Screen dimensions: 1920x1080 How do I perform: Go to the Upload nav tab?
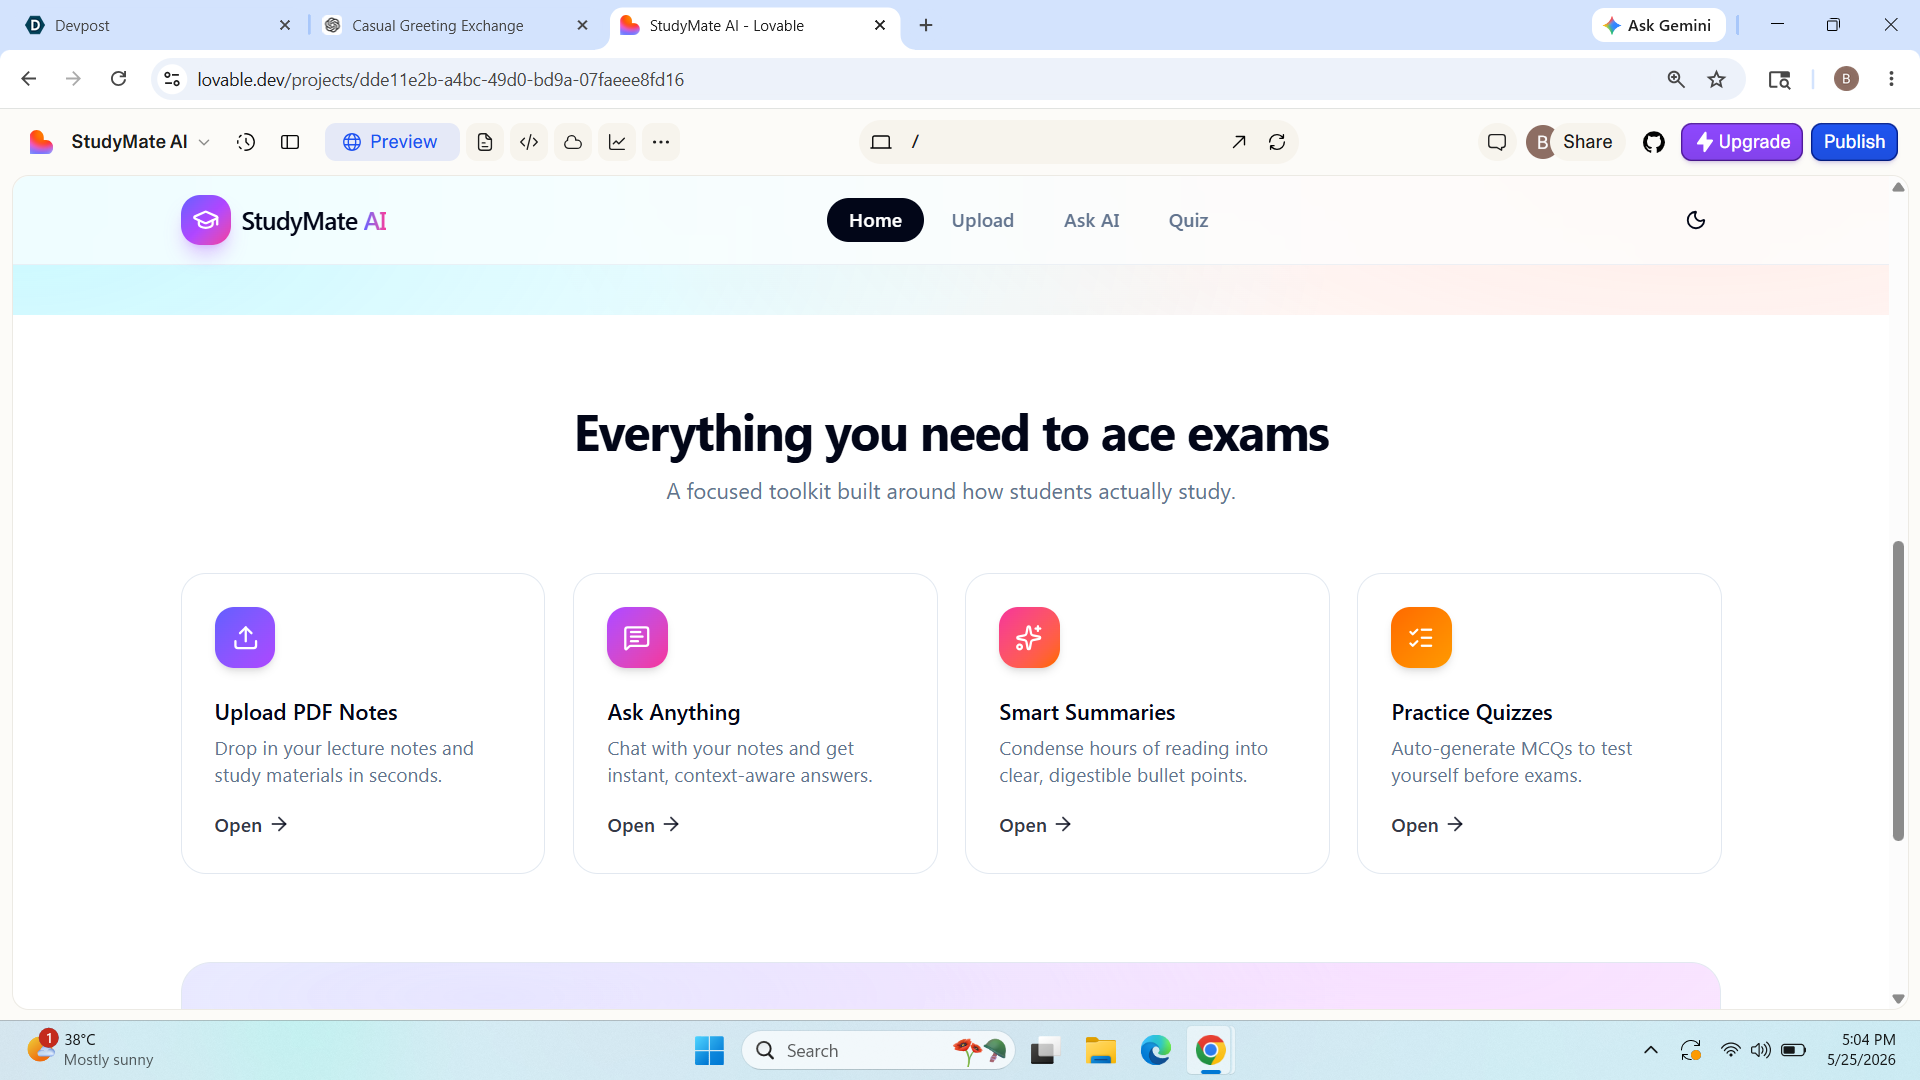coord(982,220)
